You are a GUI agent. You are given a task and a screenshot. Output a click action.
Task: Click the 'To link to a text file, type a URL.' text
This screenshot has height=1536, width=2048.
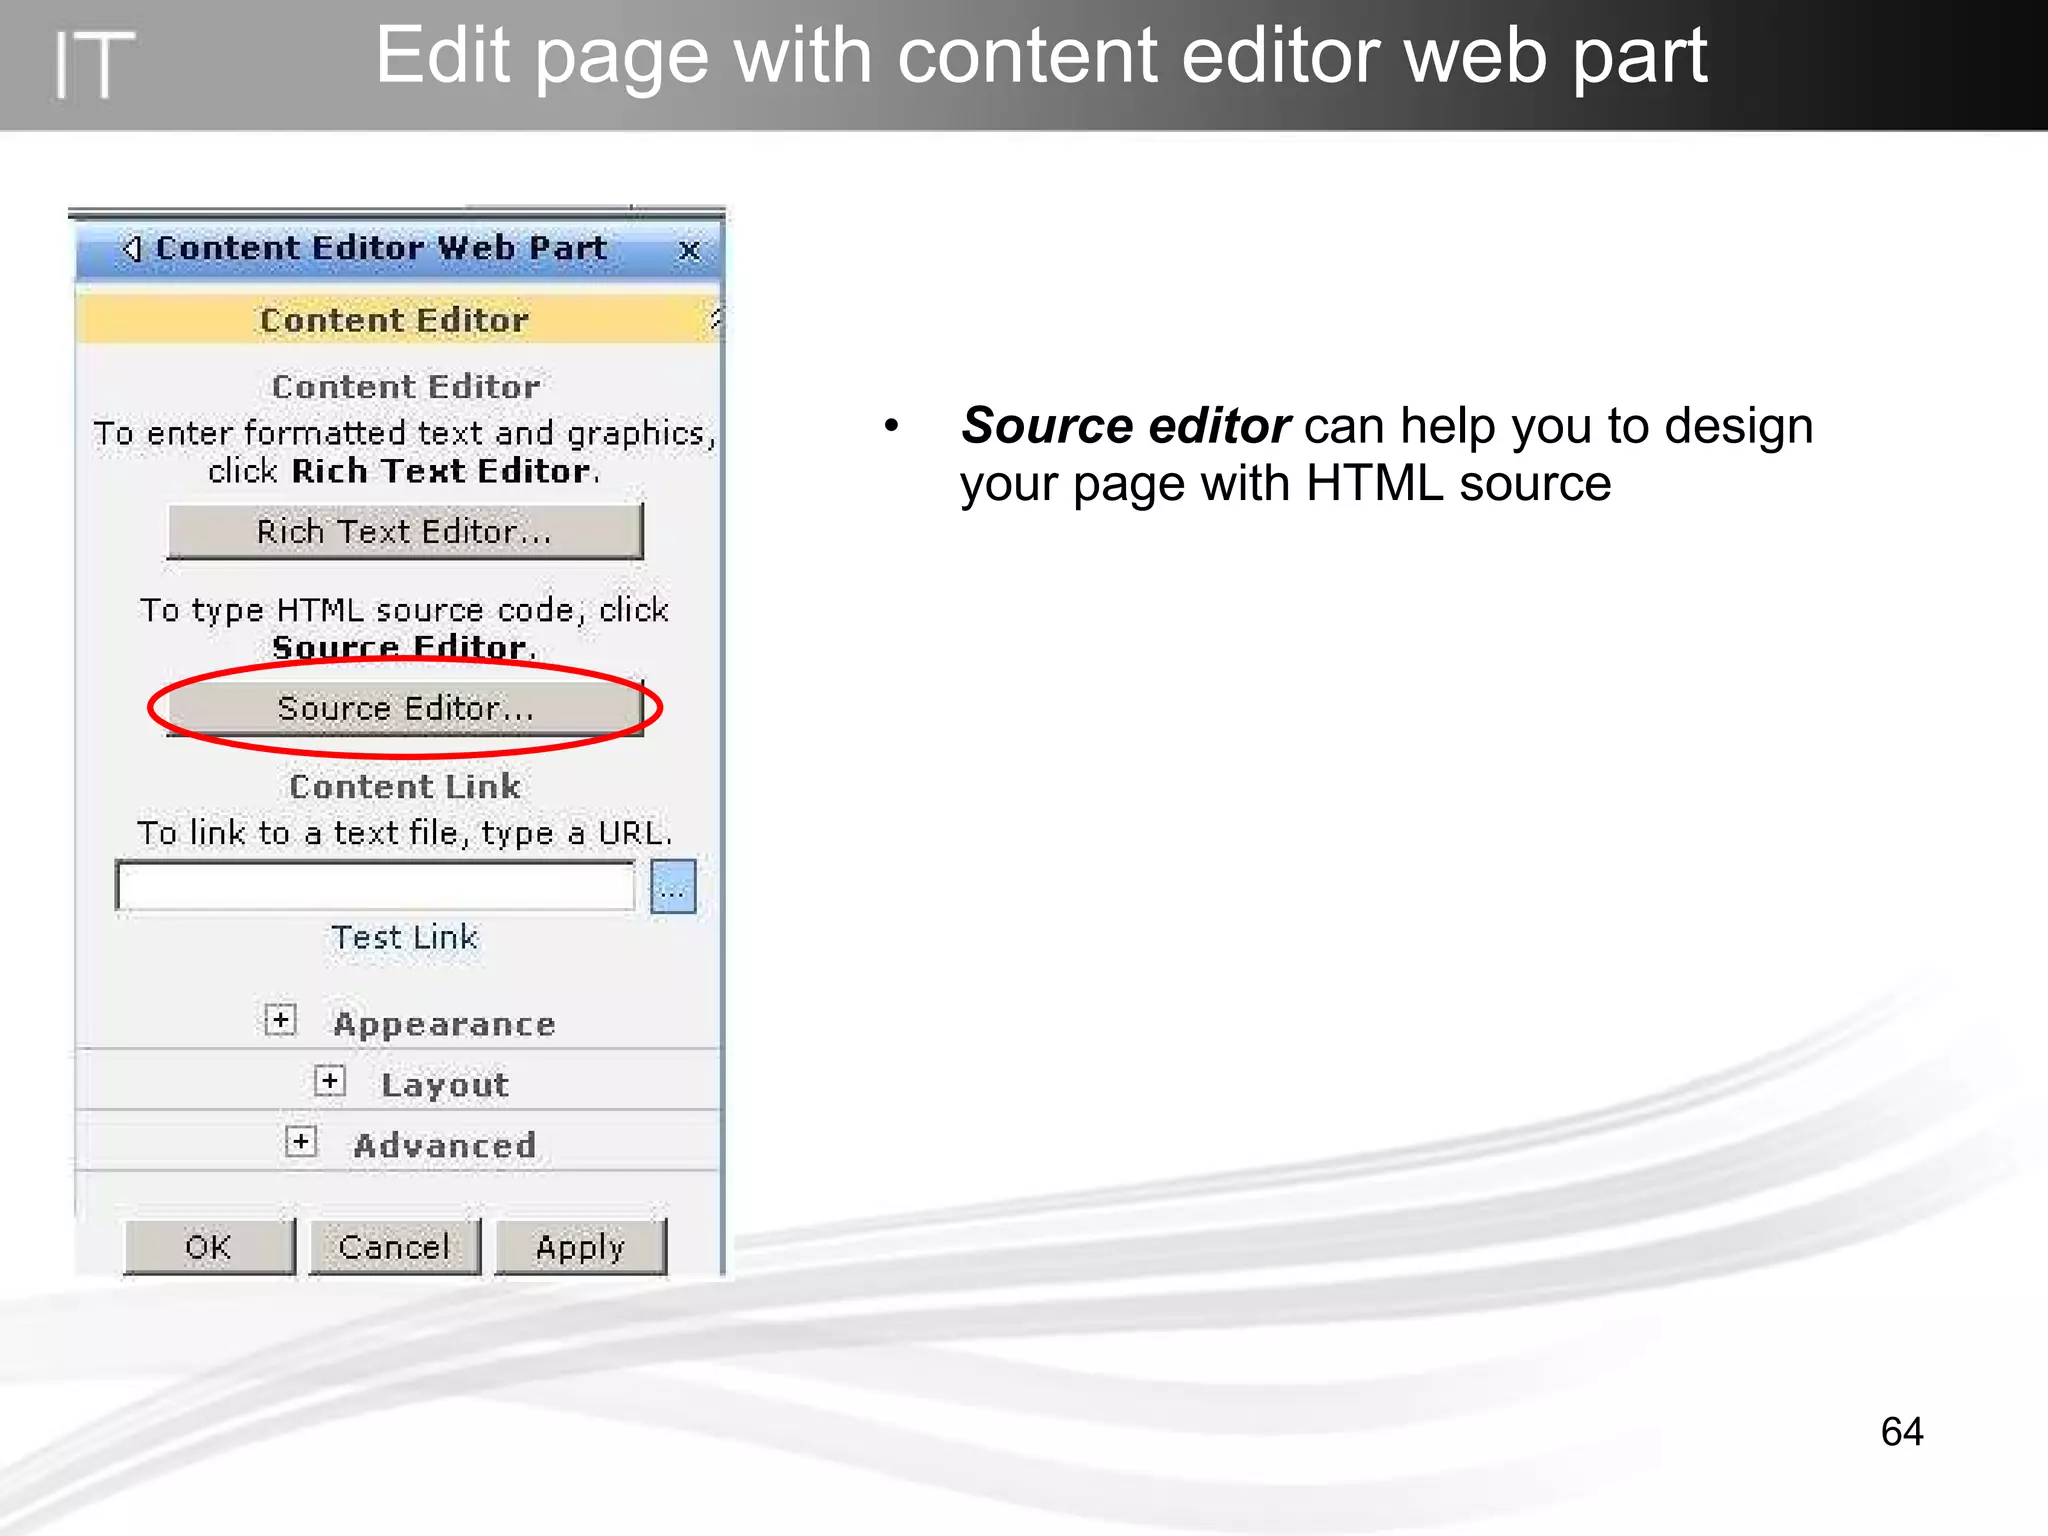405,832
